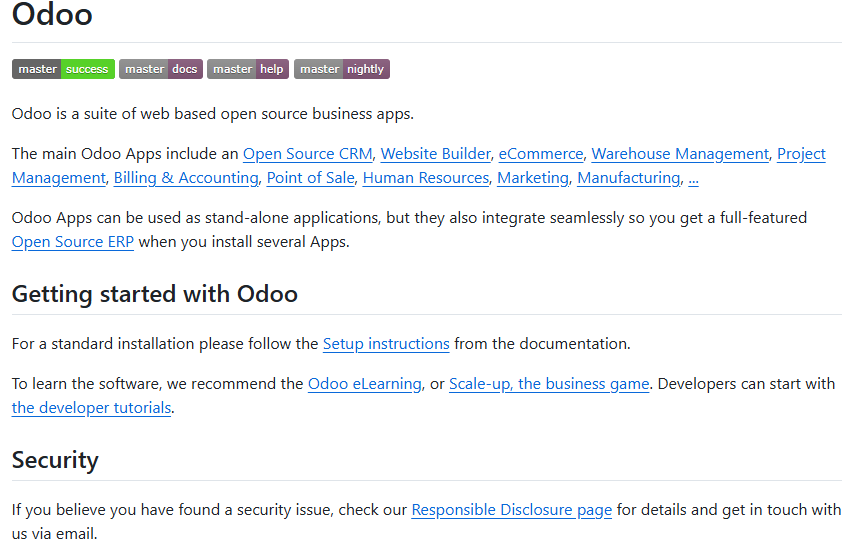Open the Point of Sale link
The height and width of the screenshot is (544, 846).
[x=310, y=178]
